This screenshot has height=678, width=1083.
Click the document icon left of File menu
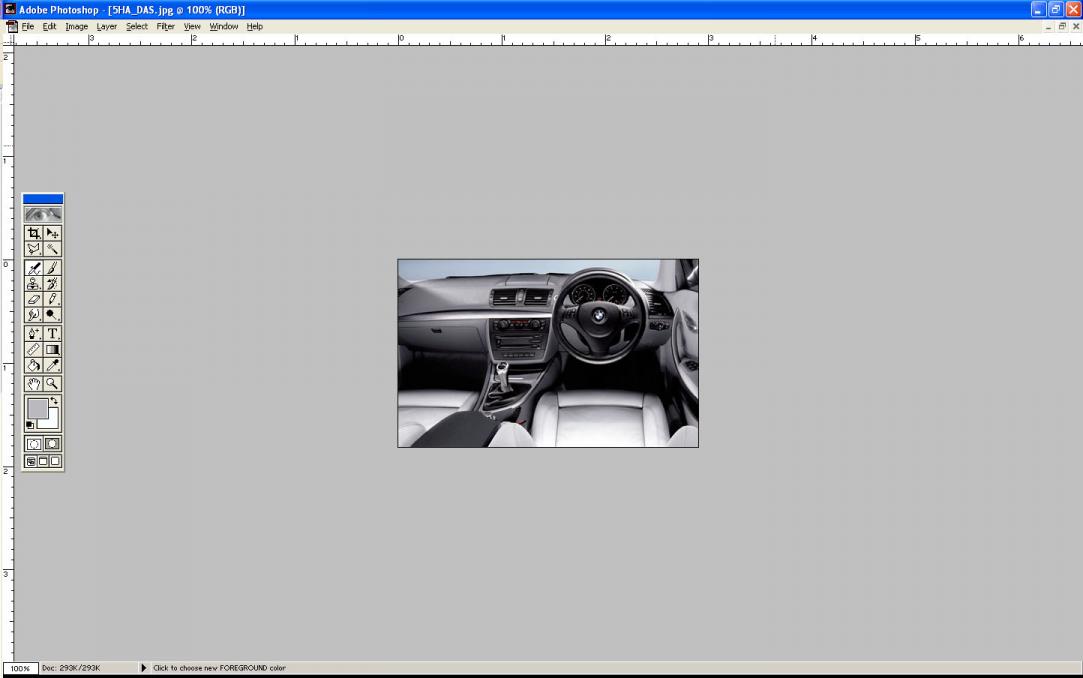tap(12, 27)
